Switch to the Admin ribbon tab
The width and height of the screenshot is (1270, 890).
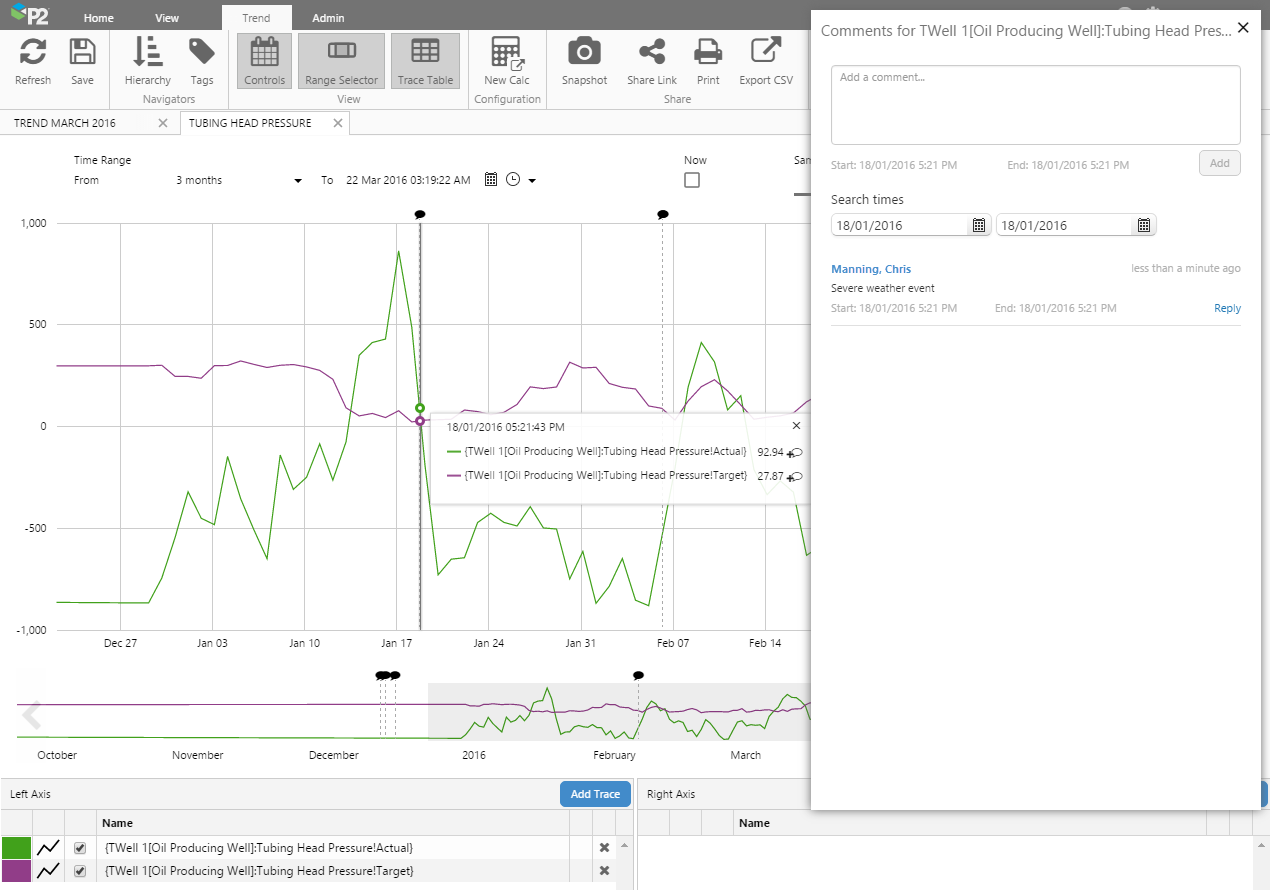point(328,18)
